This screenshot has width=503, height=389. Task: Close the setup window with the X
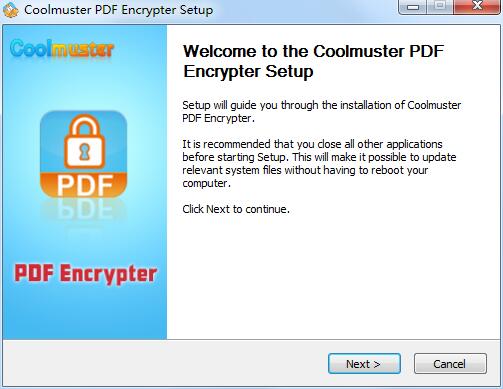click(x=477, y=7)
